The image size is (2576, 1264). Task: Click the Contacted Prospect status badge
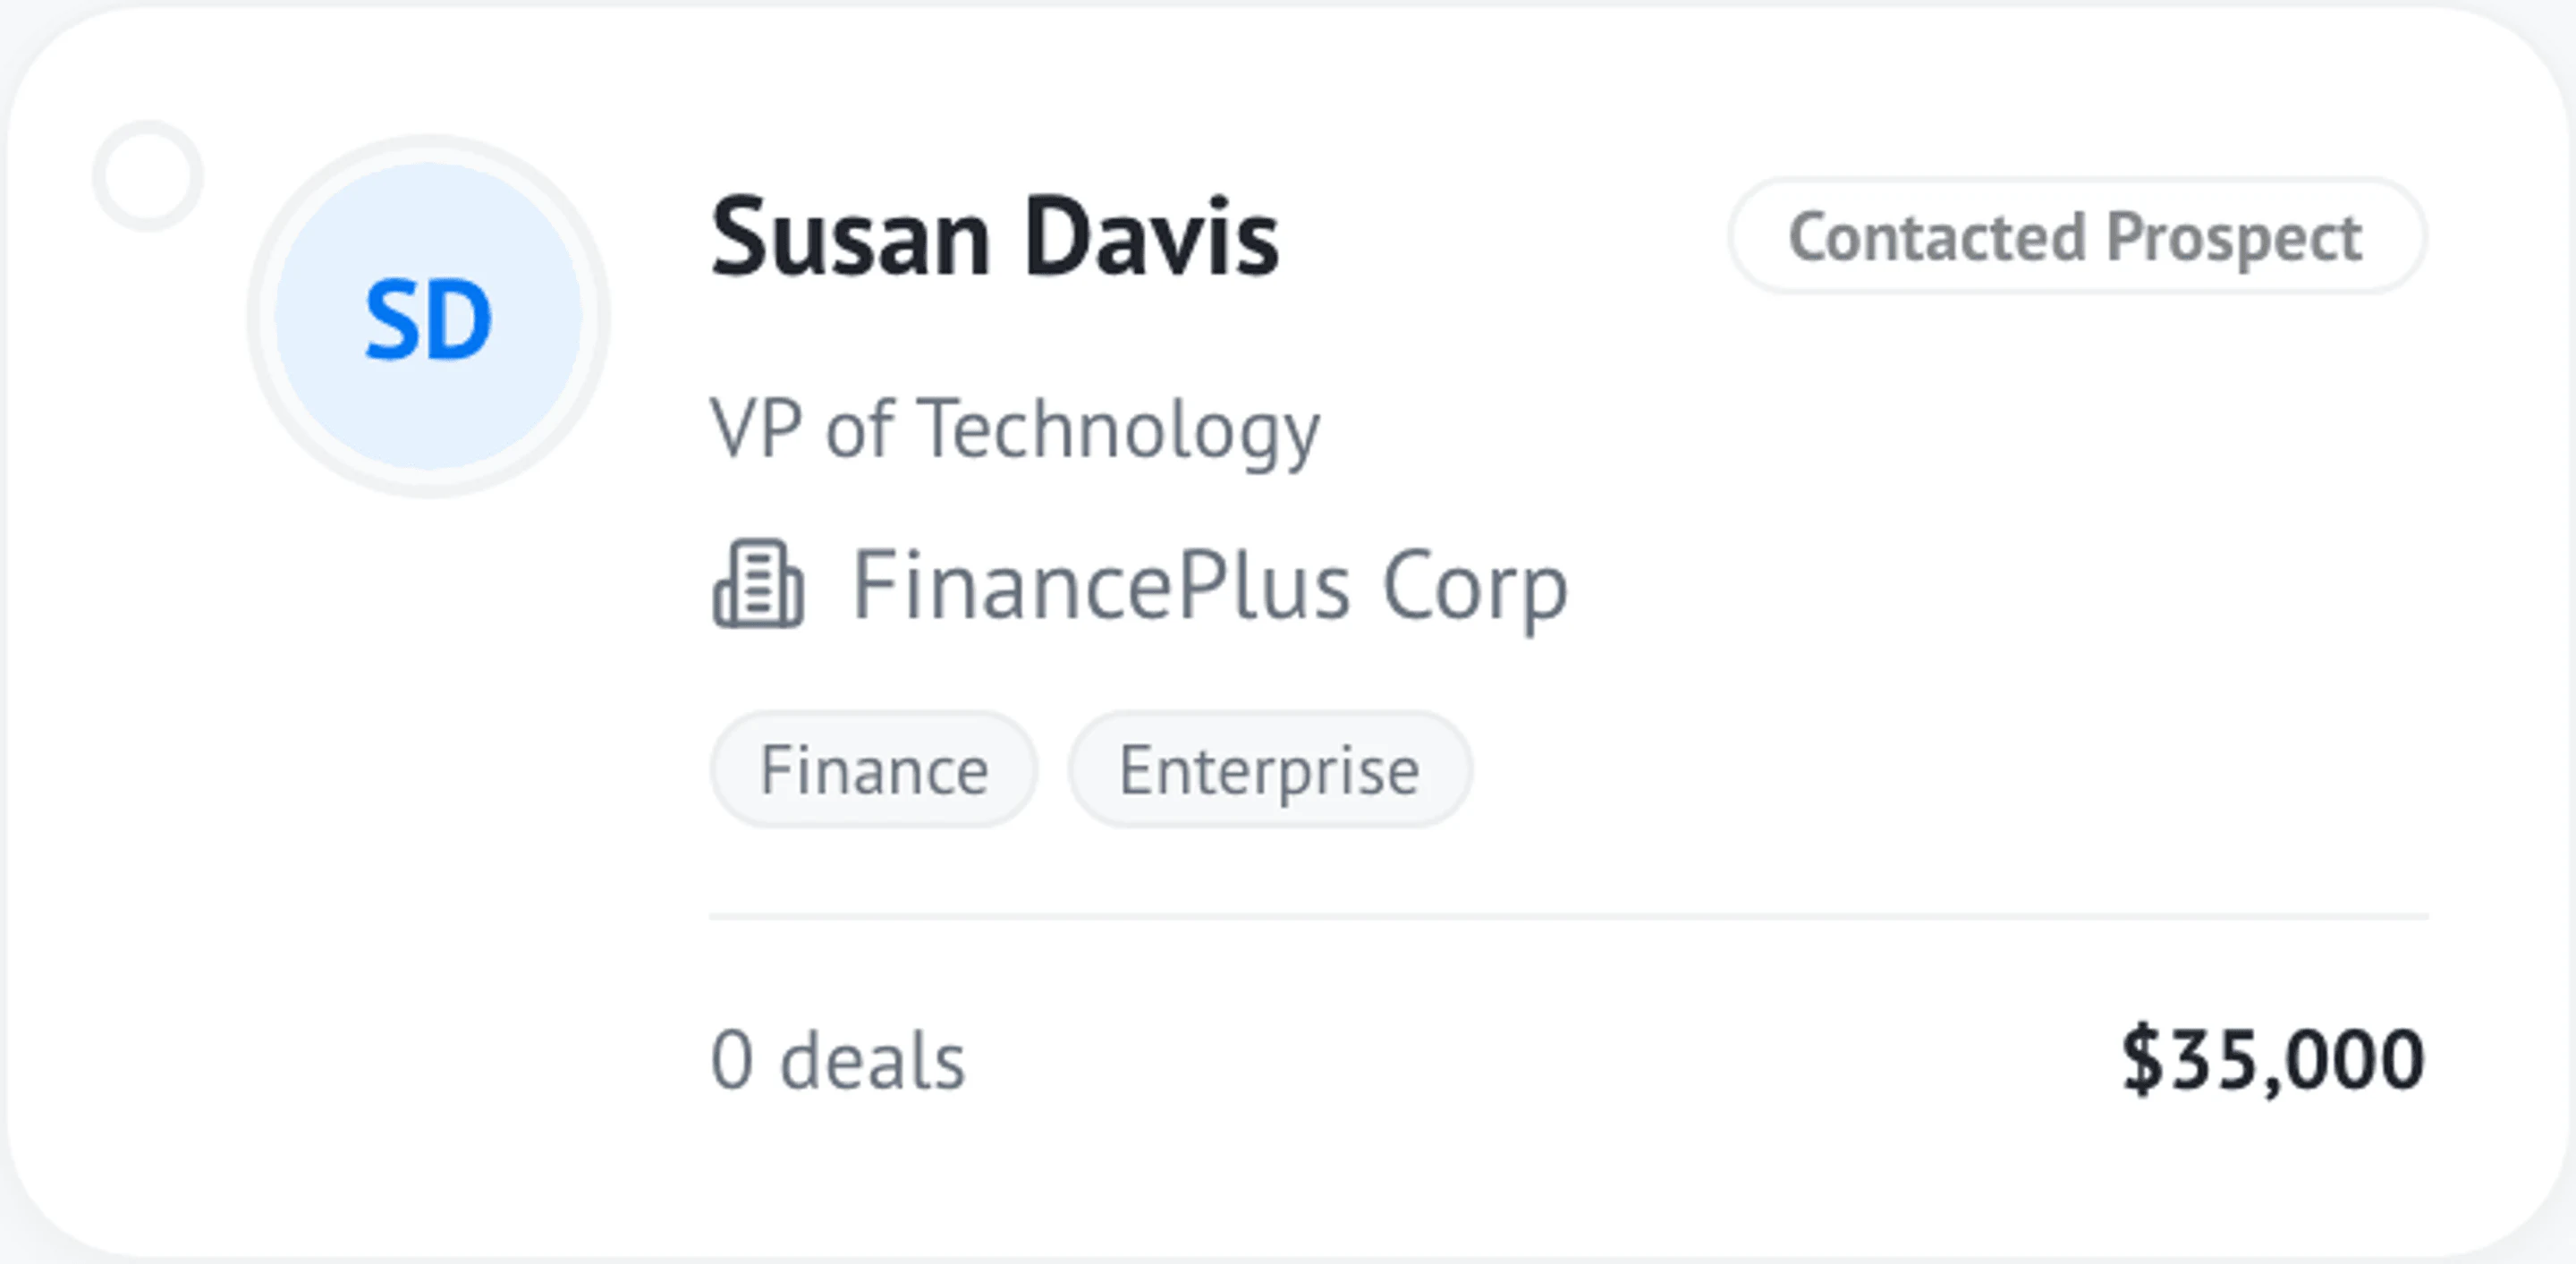pyautogui.click(x=2077, y=237)
